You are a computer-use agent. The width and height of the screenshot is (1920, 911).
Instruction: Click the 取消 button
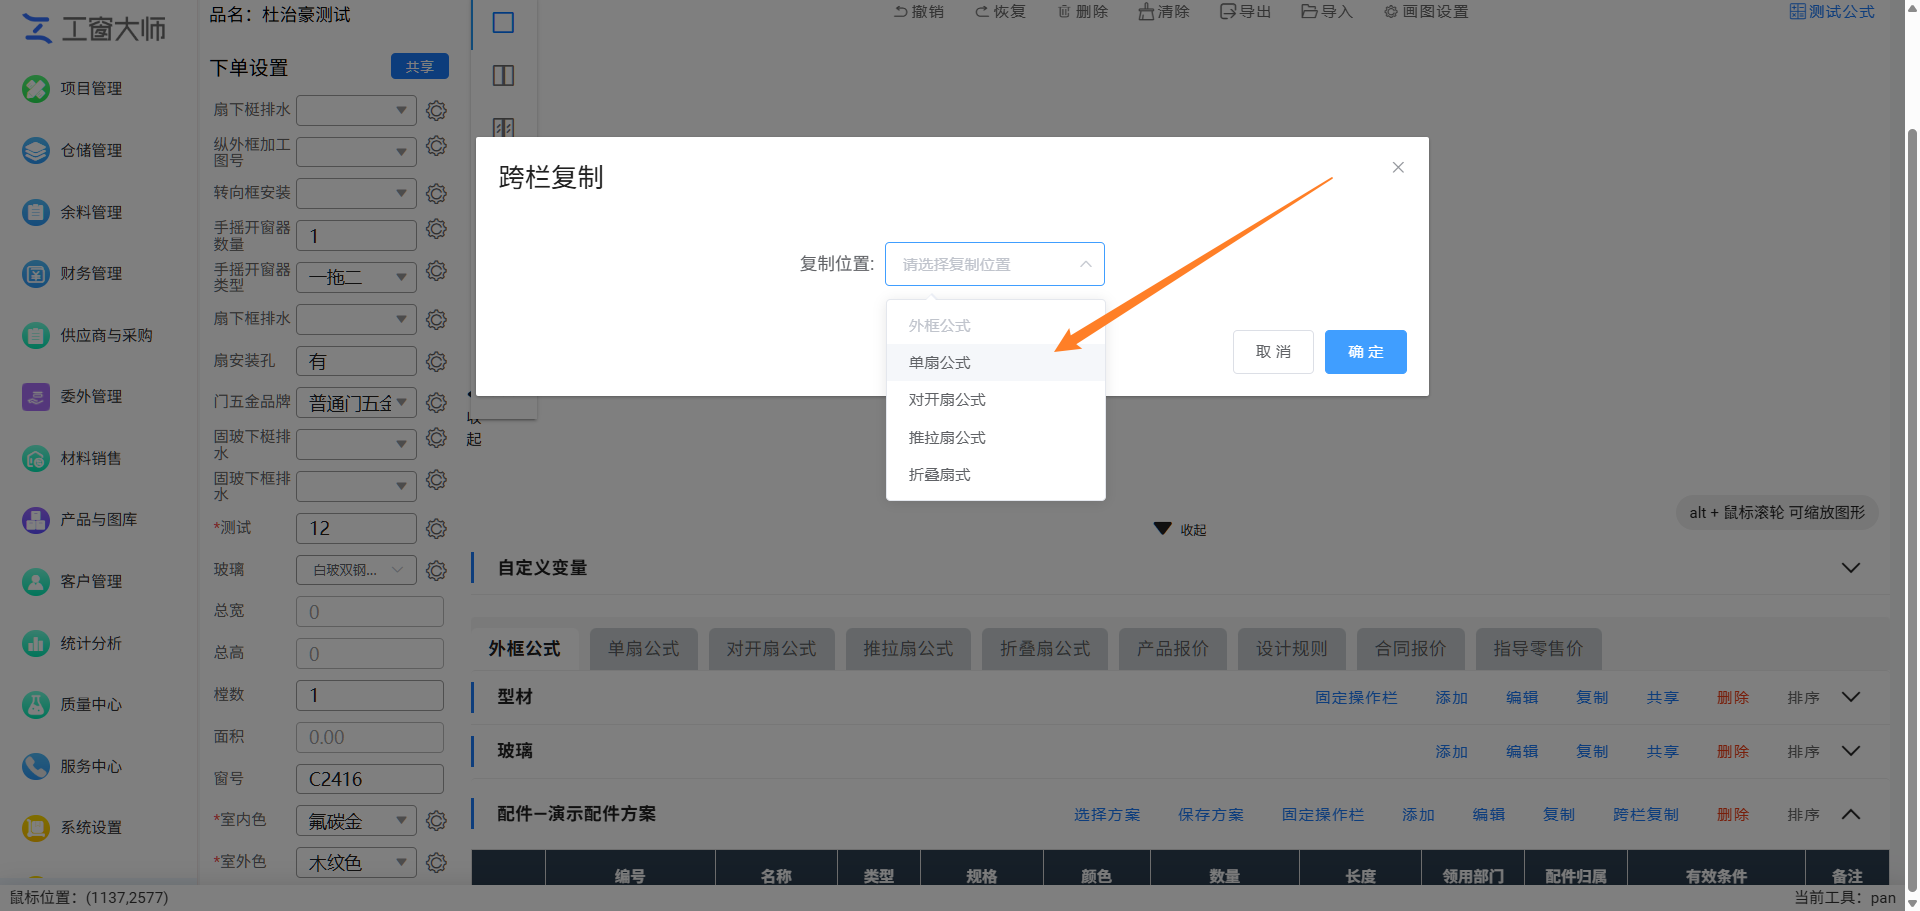point(1273,352)
